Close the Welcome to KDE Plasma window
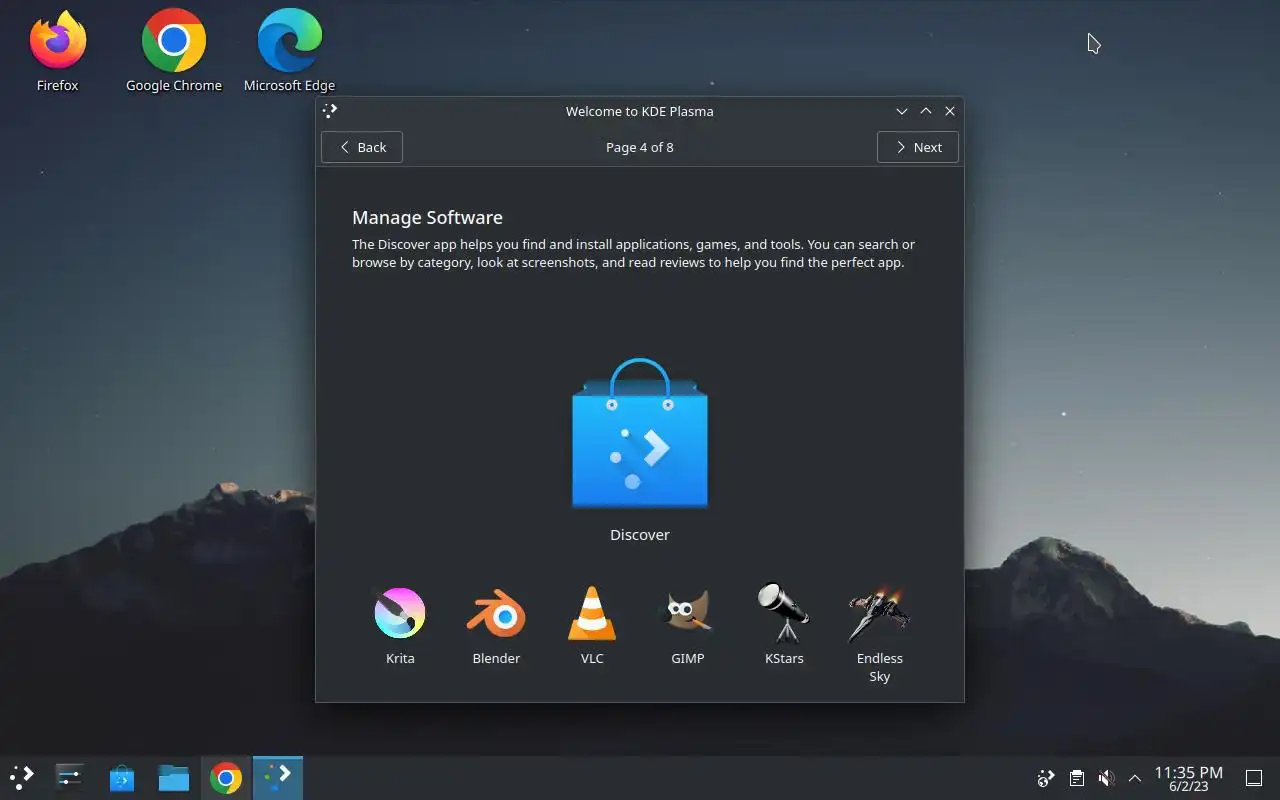Viewport: 1280px width, 800px height. click(950, 111)
